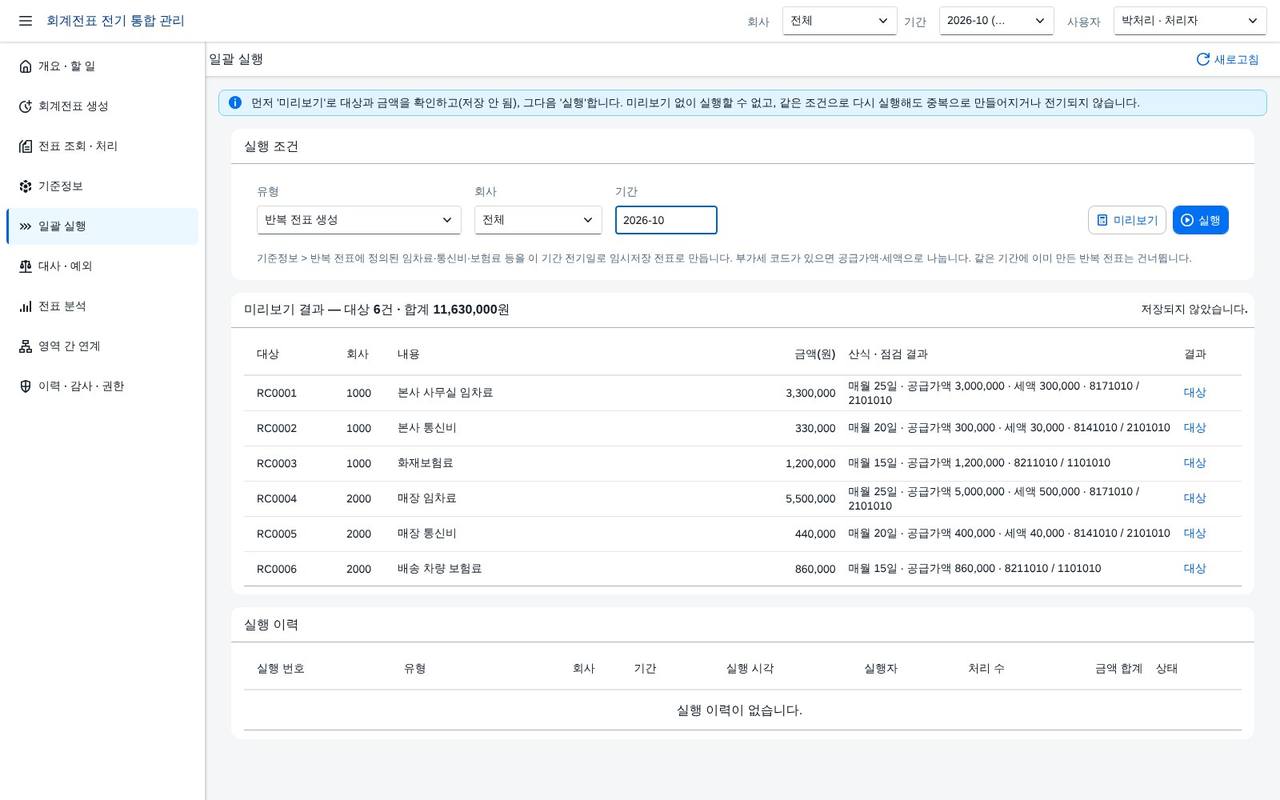Click the play icon on the 실행 button
This screenshot has height=800, width=1280.
click(x=1187, y=220)
